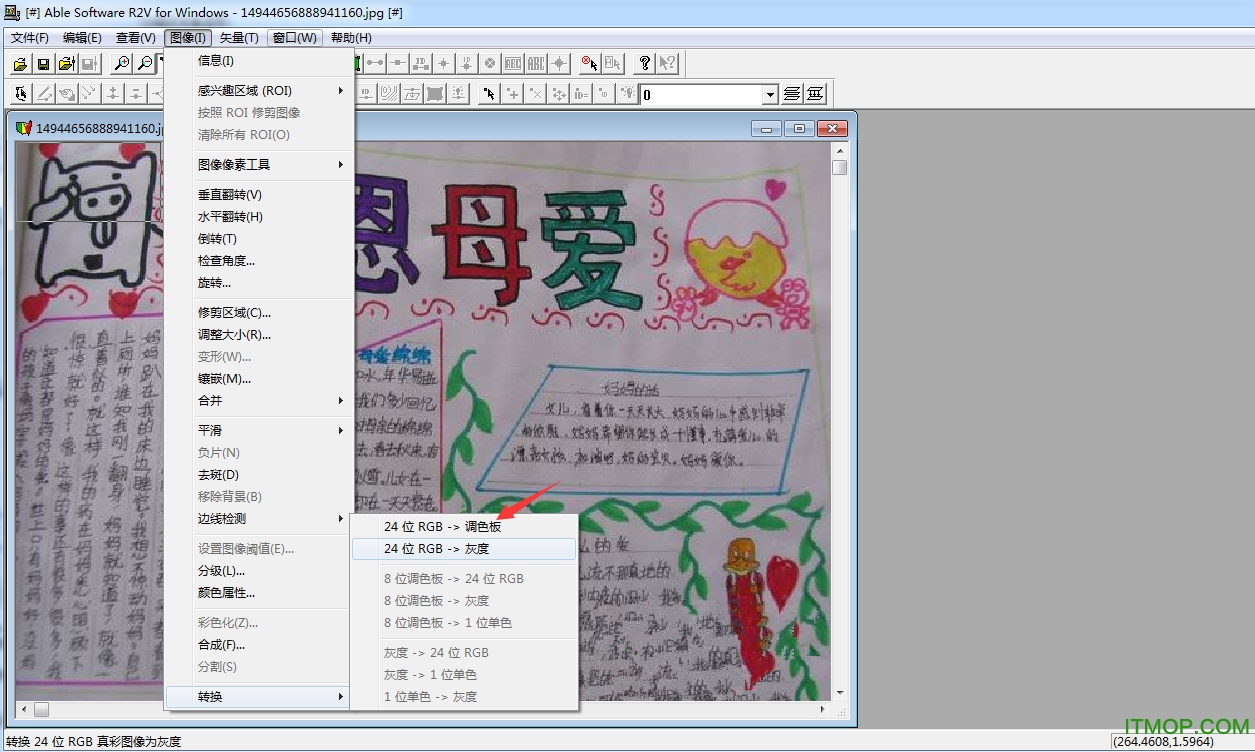
Task: Open the 帮助(H) menu
Action: pos(351,38)
